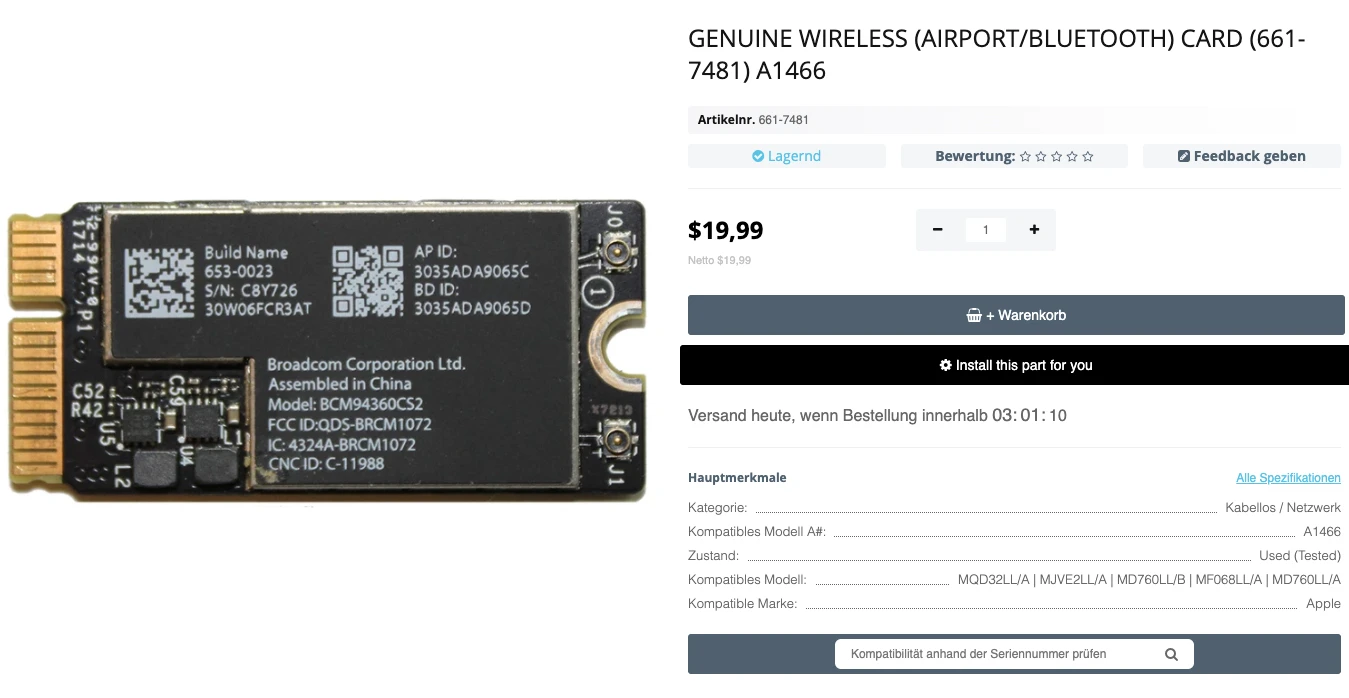Click the shipping countdown timer

click(1029, 416)
